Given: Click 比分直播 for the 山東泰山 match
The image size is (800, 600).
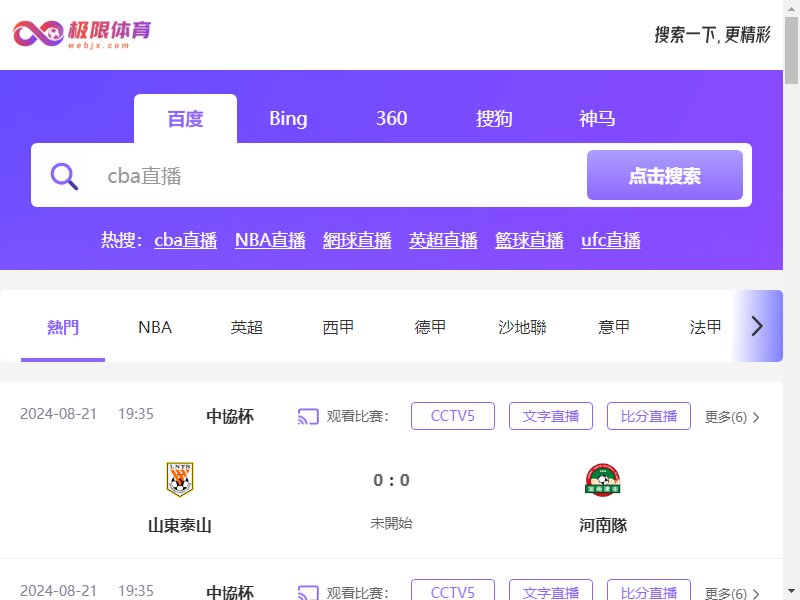Looking at the screenshot, I should pyautogui.click(x=648, y=416).
